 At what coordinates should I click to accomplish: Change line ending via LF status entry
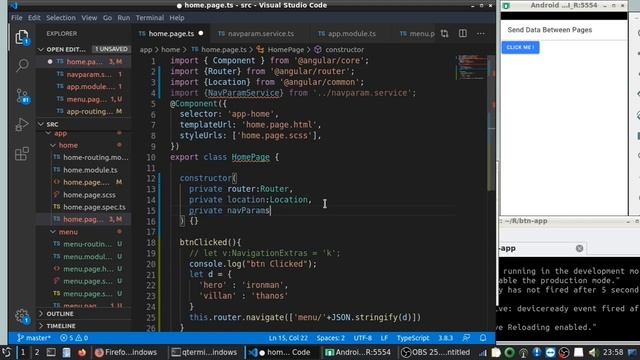tap(384, 338)
